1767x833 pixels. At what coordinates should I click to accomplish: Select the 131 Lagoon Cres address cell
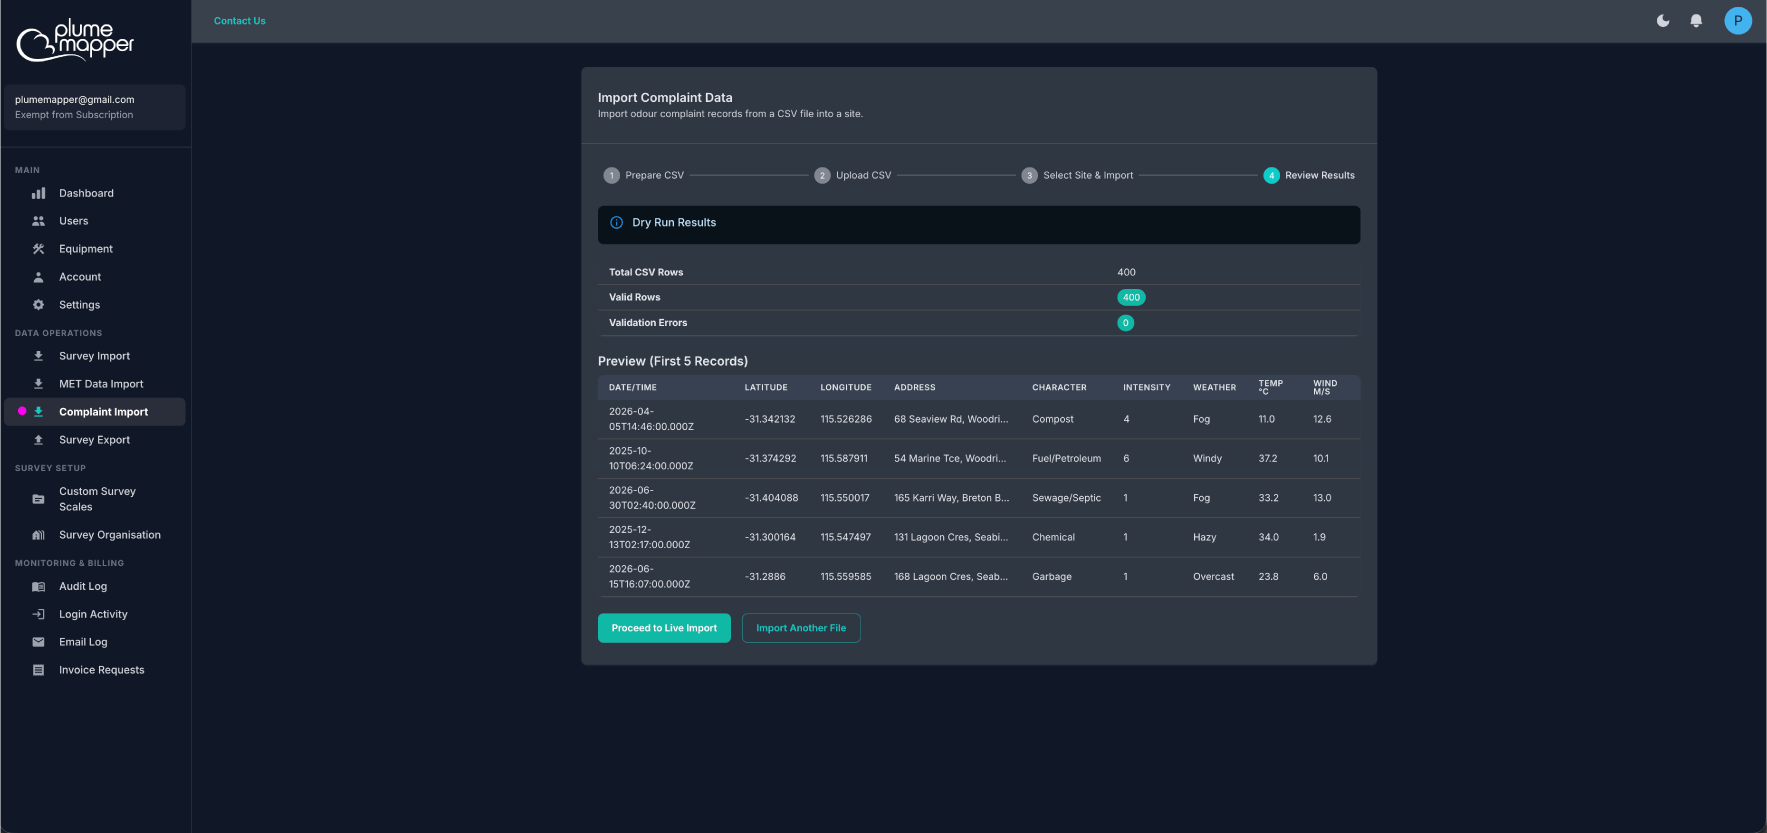[x=951, y=537]
